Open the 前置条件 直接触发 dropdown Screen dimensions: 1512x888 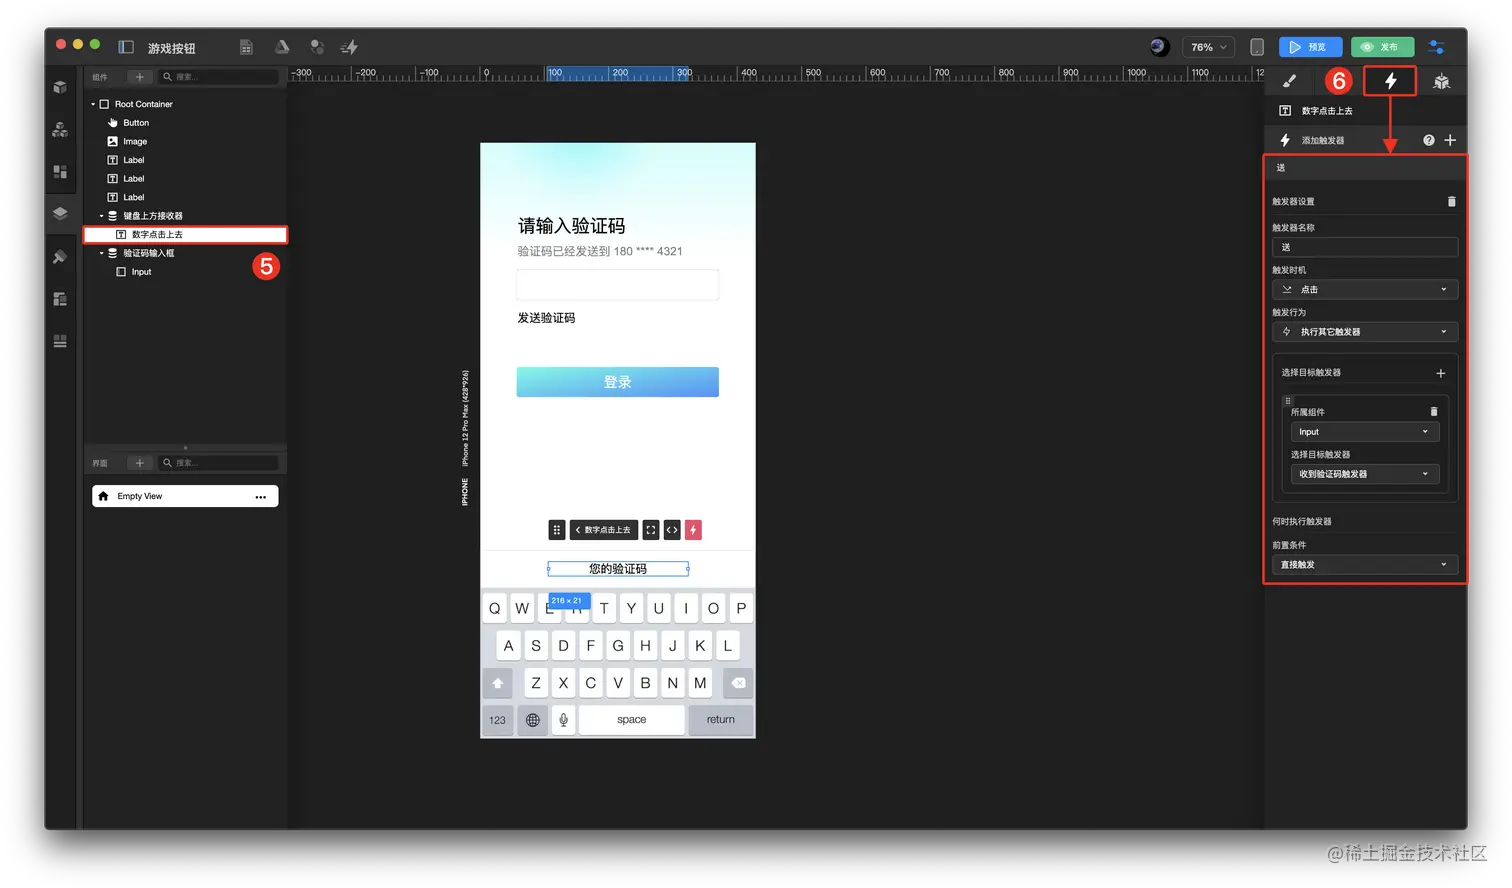(1364, 564)
